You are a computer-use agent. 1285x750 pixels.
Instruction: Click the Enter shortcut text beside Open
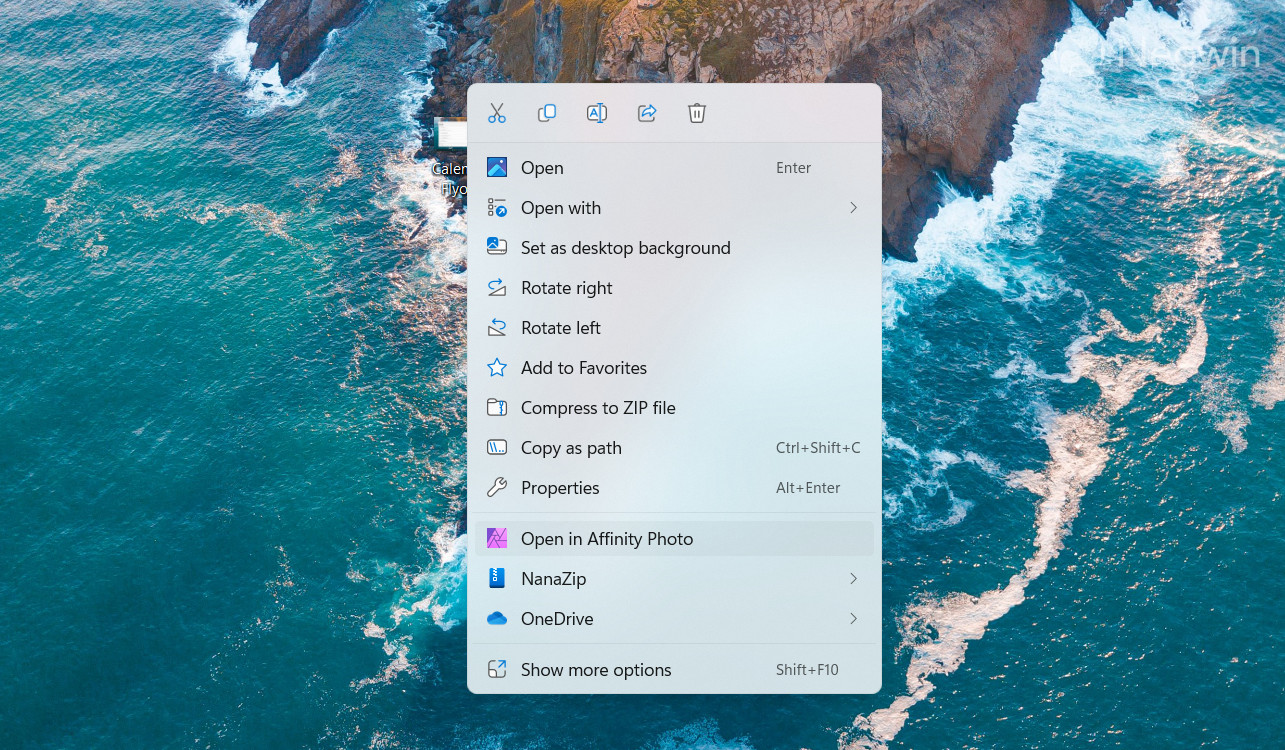793,168
